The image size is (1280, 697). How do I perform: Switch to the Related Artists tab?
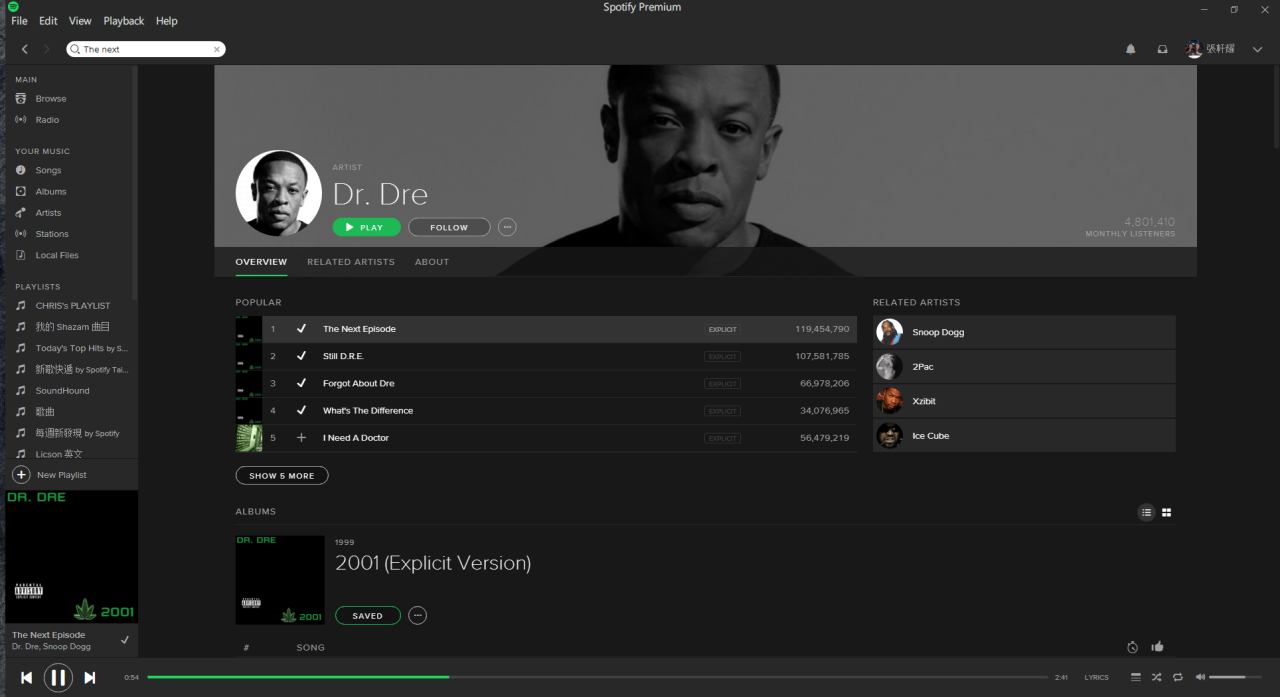351,262
